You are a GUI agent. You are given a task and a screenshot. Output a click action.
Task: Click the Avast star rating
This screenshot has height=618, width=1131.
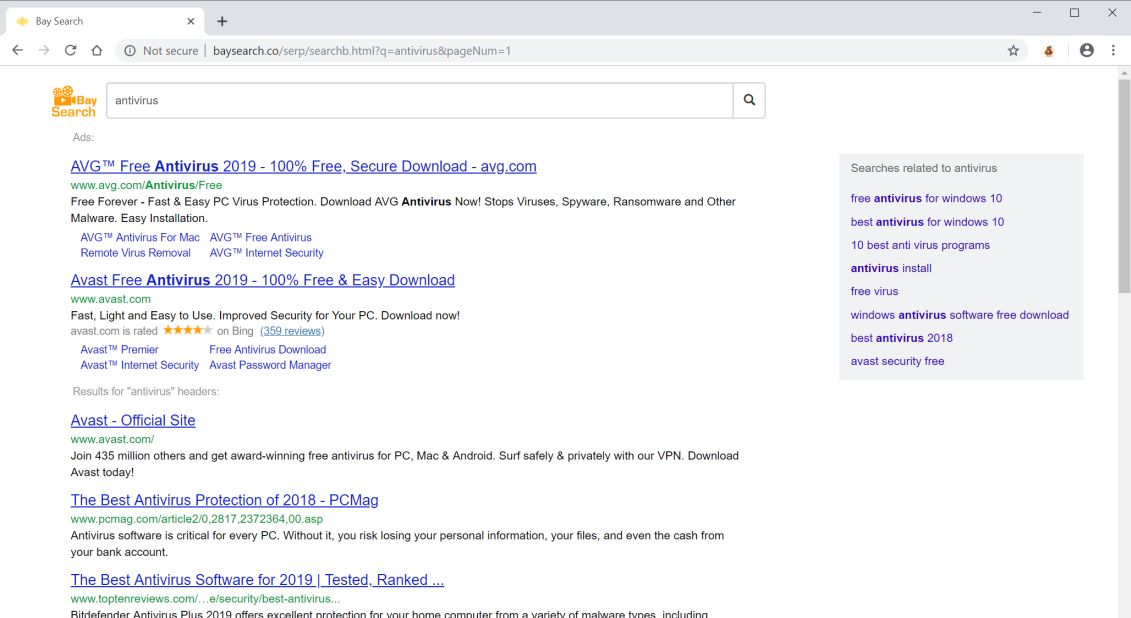coord(188,330)
